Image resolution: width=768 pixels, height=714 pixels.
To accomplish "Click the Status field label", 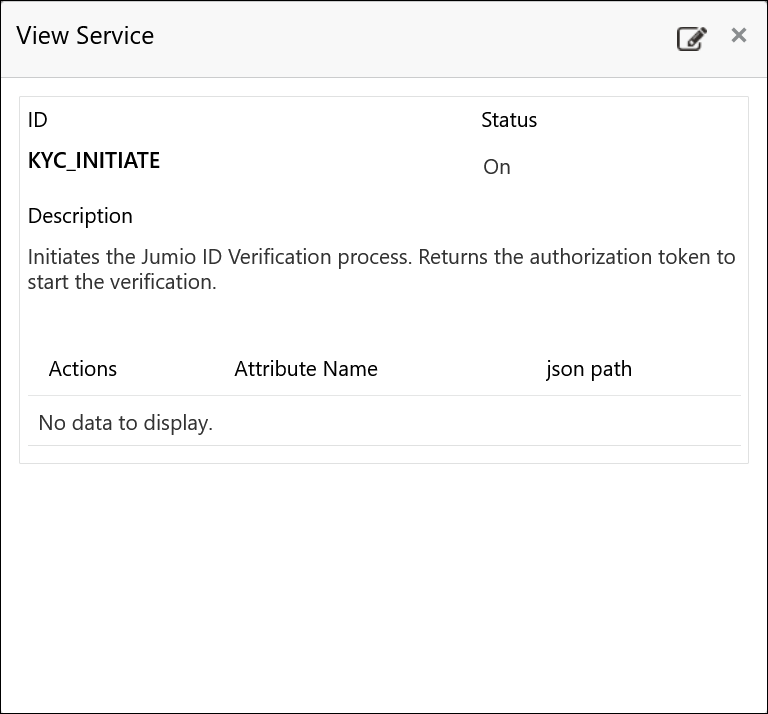I will (x=509, y=120).
